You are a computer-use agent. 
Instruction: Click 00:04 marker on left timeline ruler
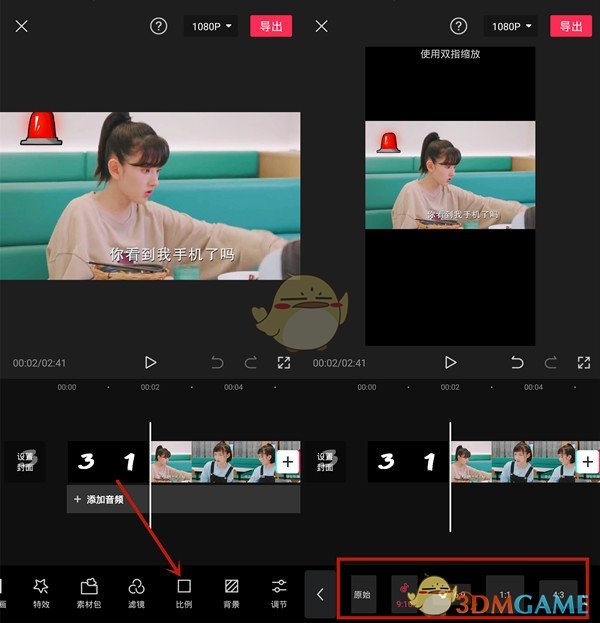(x=233, y=387)
